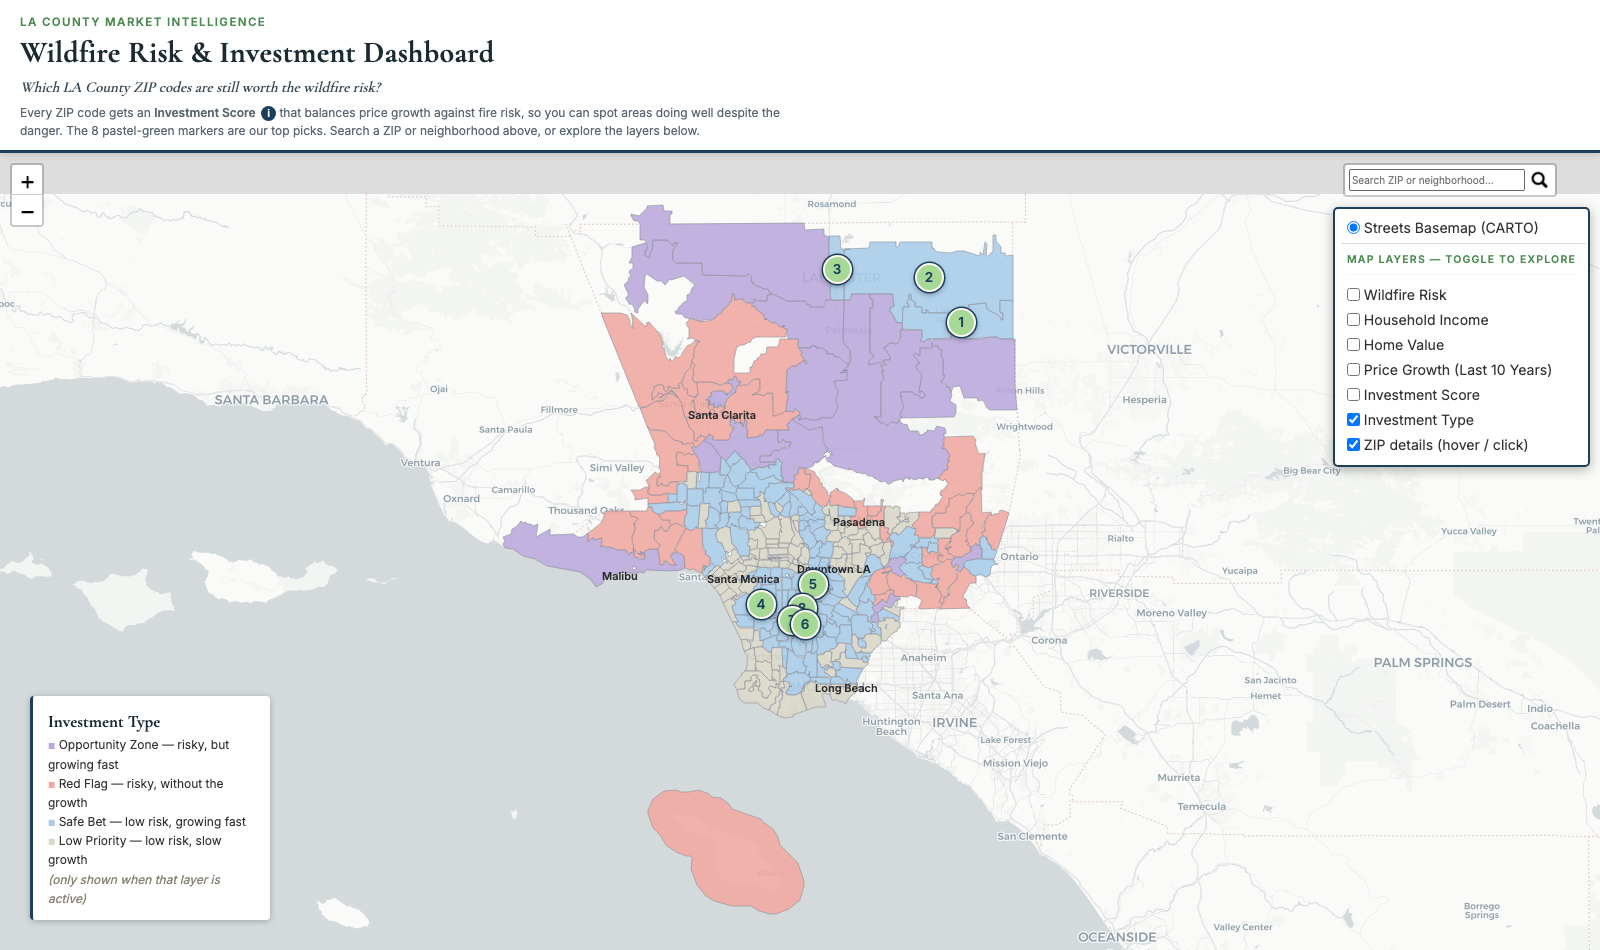Enable the Investment Score layer

pyautogui.click(x=1353, y=395)
